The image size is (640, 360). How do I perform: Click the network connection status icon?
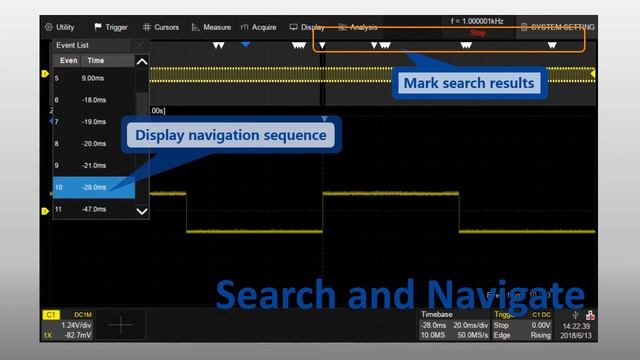pos(590,315)
